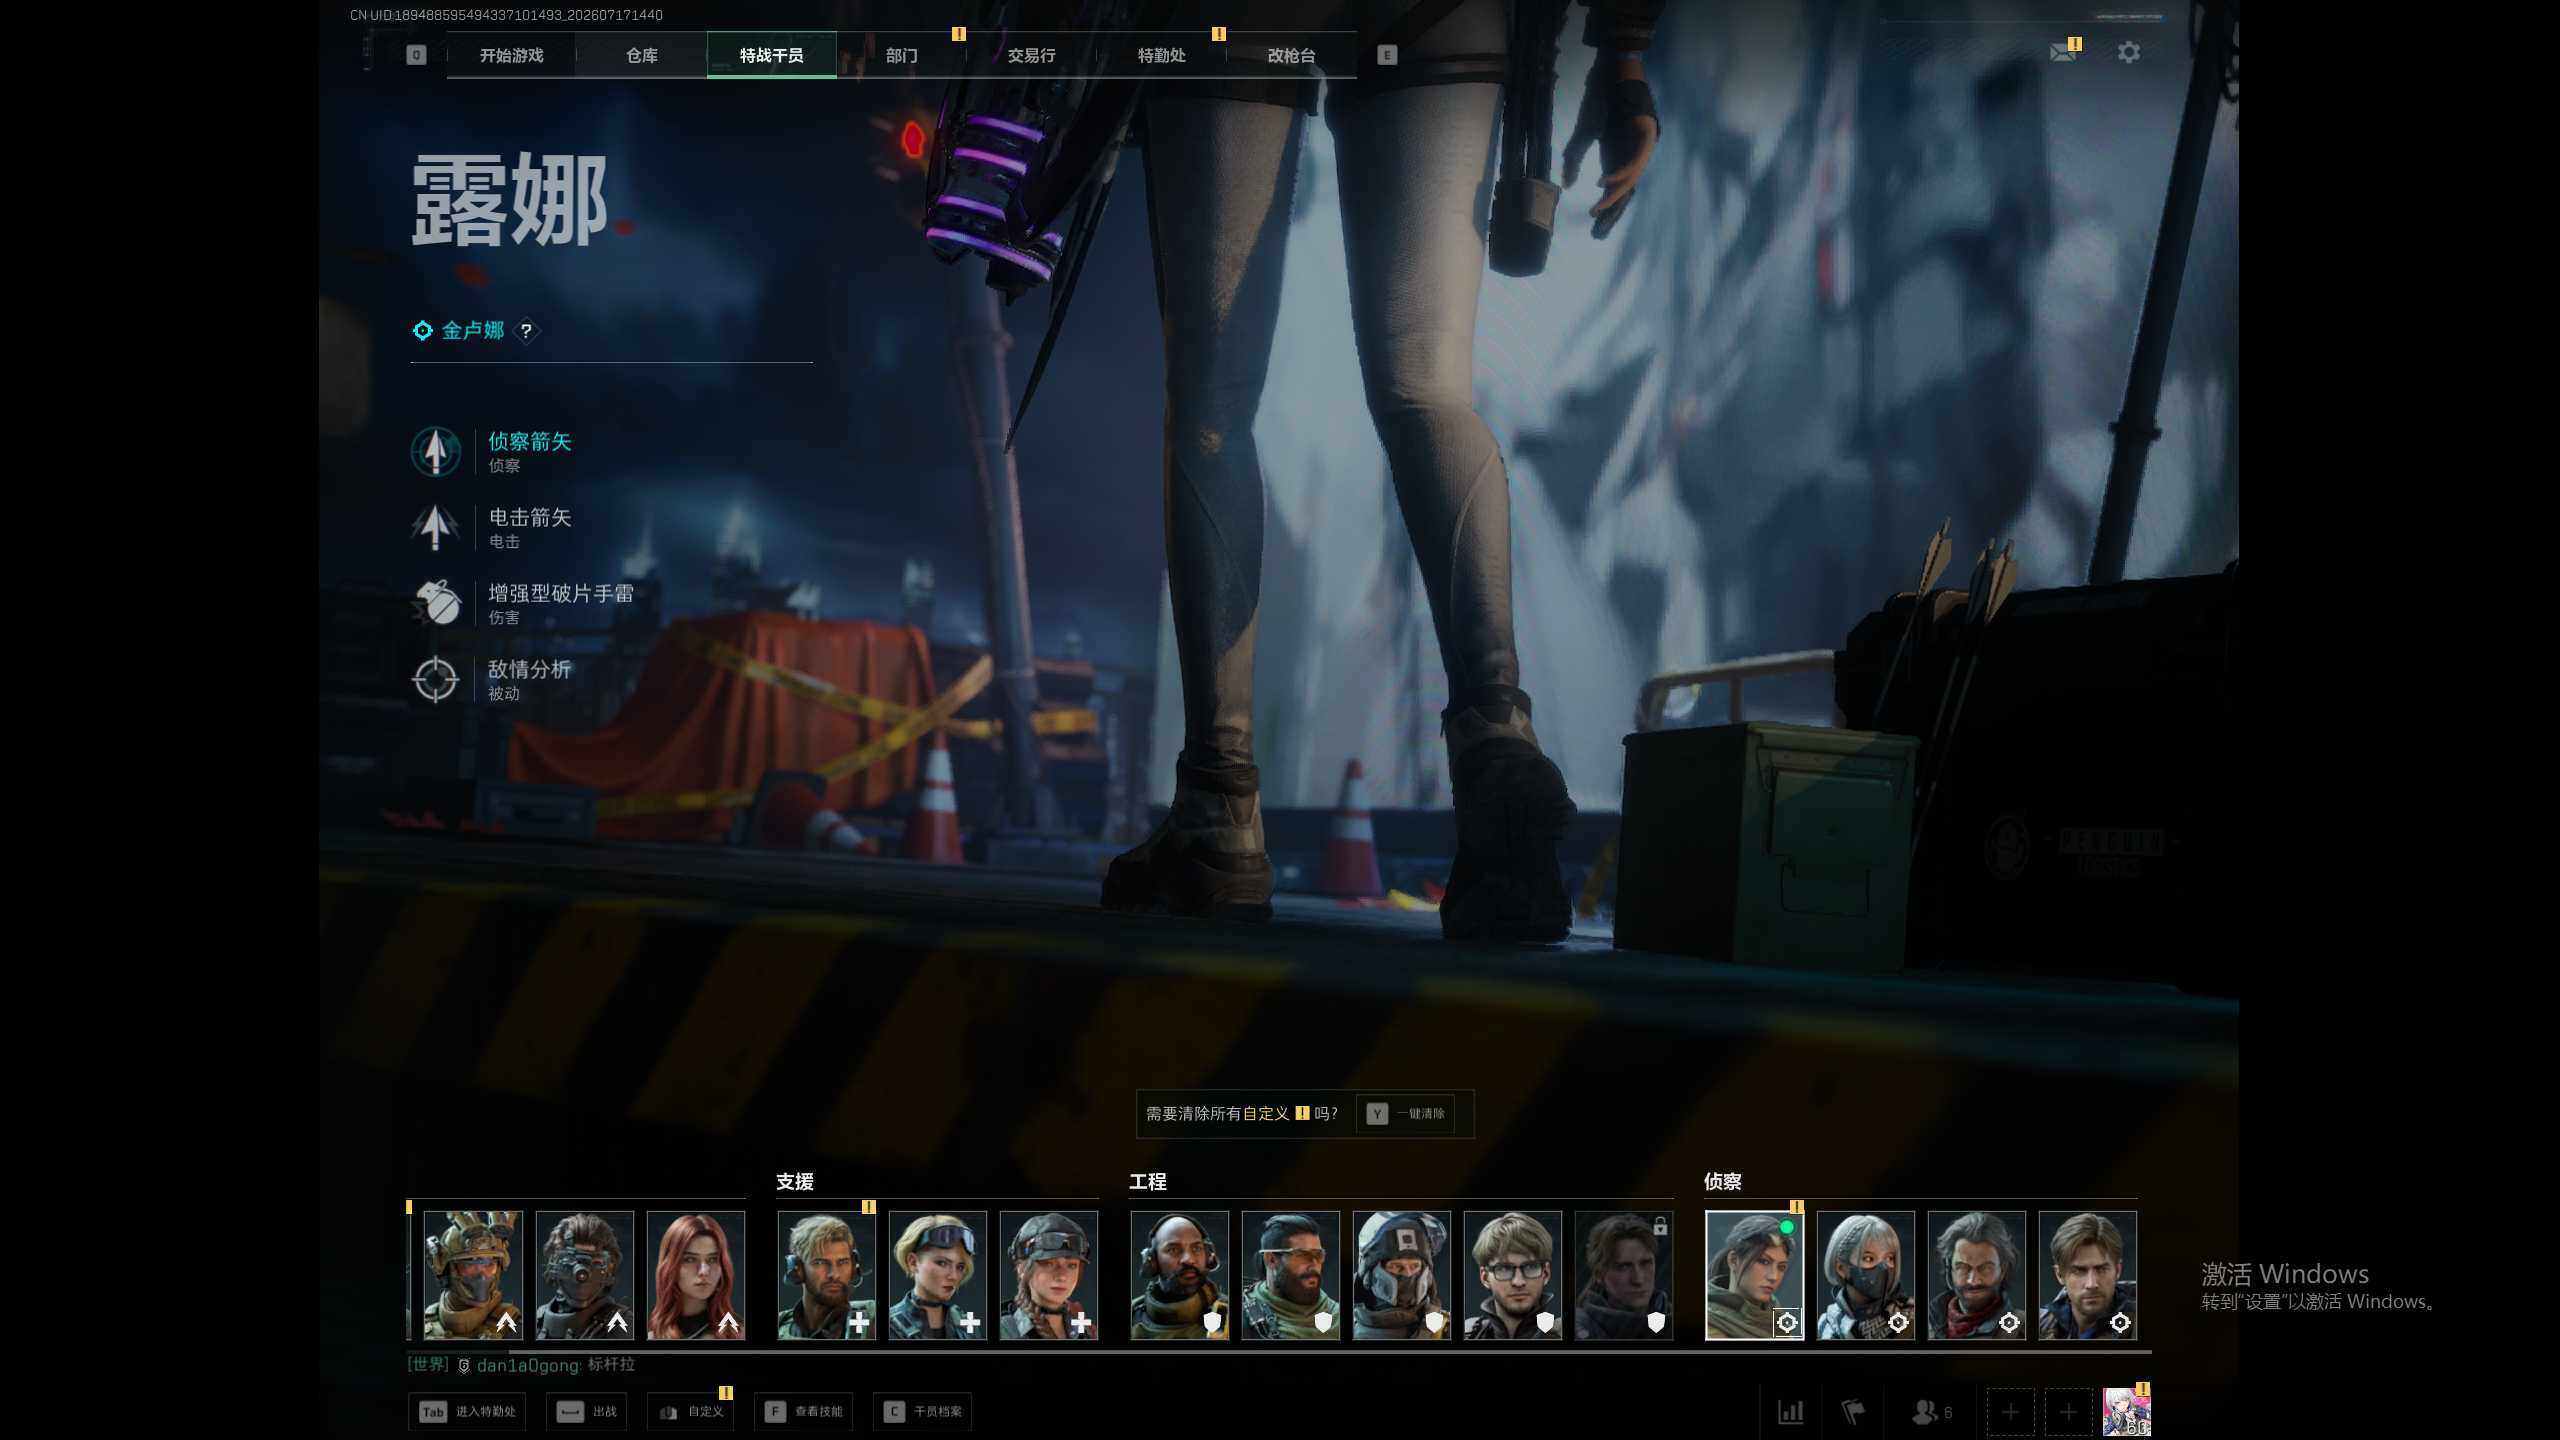The width and height of the screenshot is (2560, 1440).
Task: Click the 露娜 operator title
Action: click(x=510, y=200)
